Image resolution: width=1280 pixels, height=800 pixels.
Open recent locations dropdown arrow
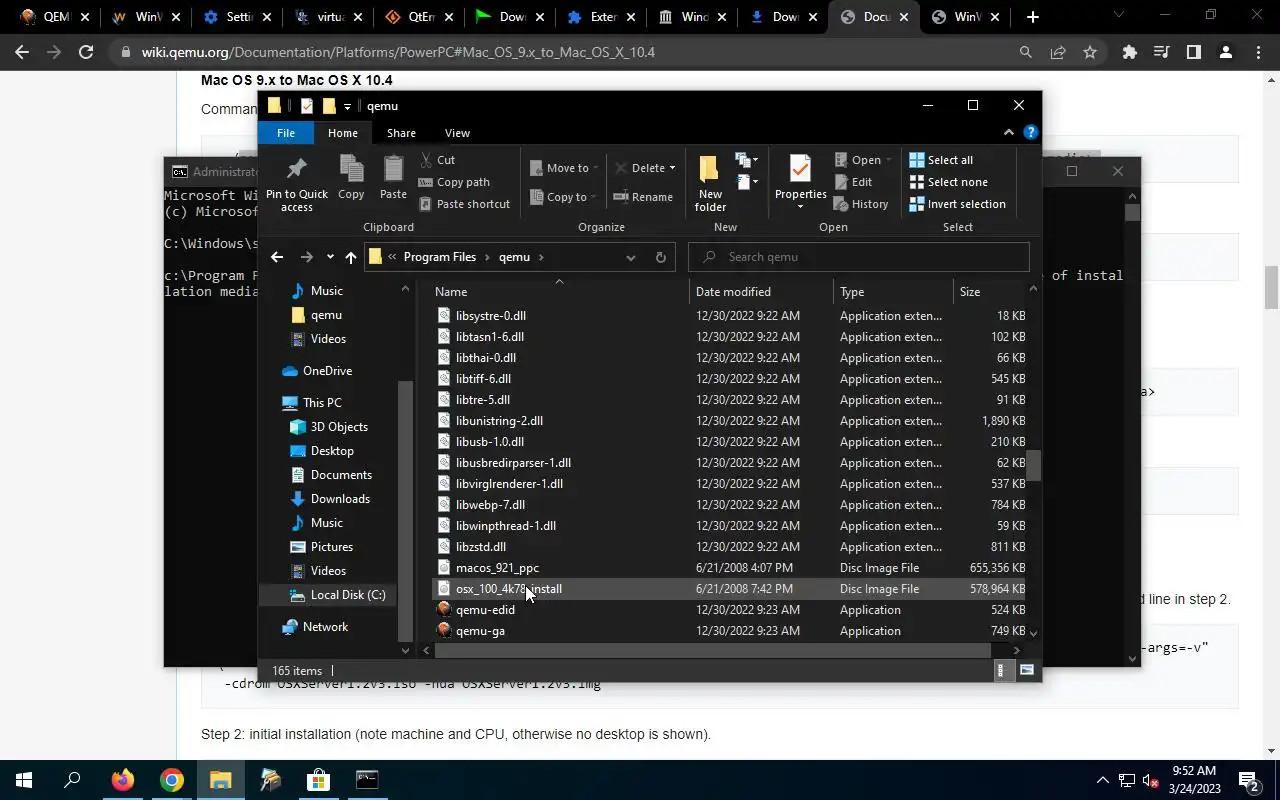coord(330,257)
